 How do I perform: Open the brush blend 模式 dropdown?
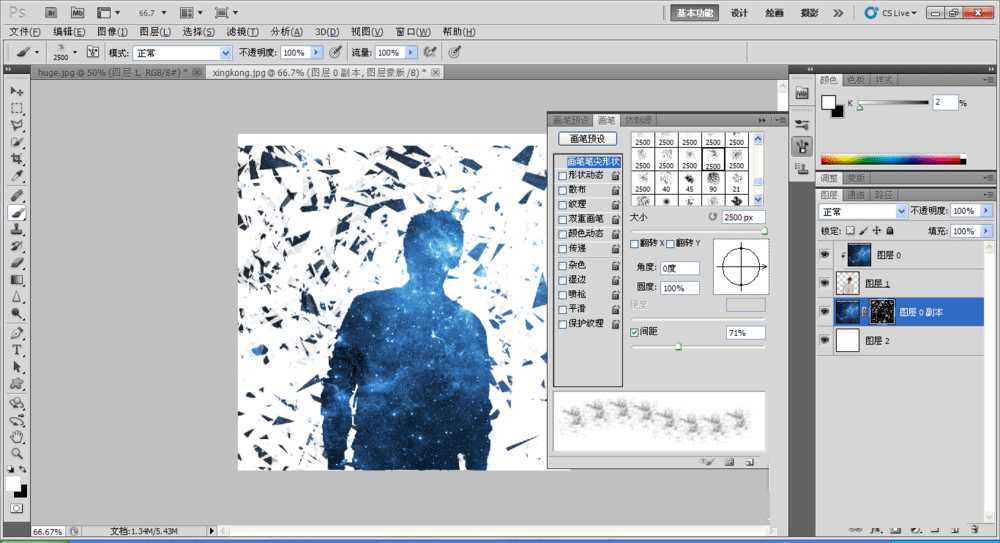pyautogui.click(x=183, y=52)
